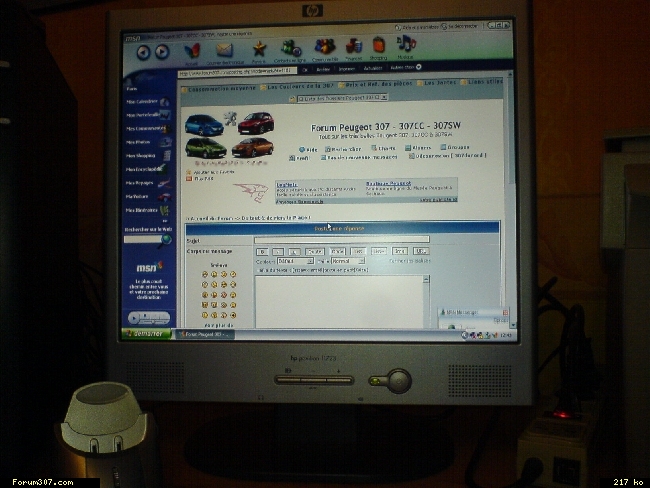This screenshot has width=650, height=488.
Task: Click inside the message body text area
Action: [x=339, y=302]
